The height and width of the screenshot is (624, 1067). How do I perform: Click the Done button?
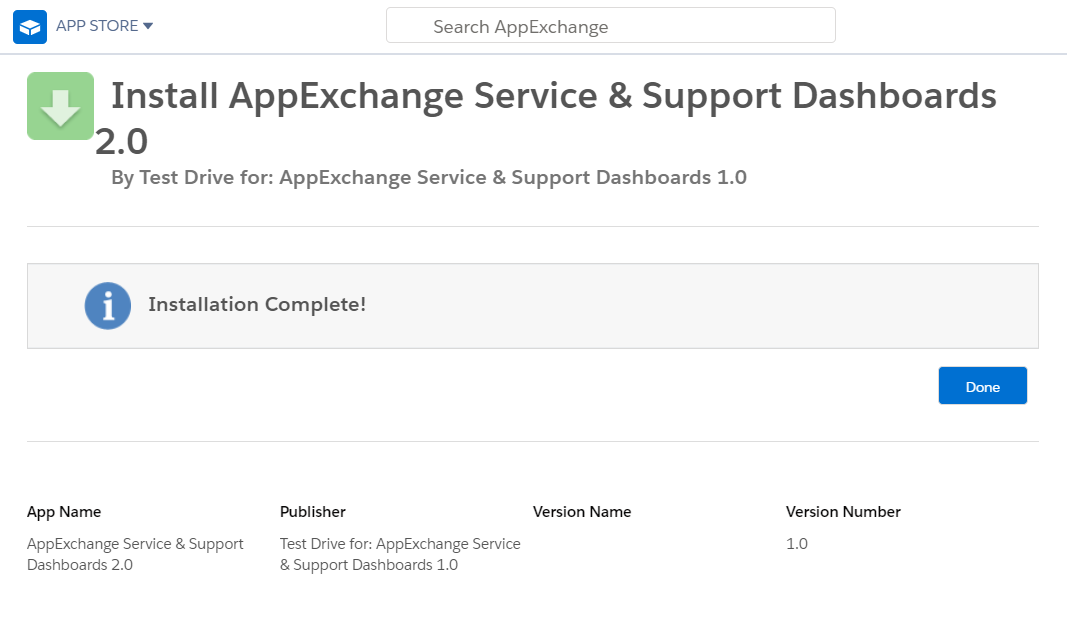click(982, 386)
